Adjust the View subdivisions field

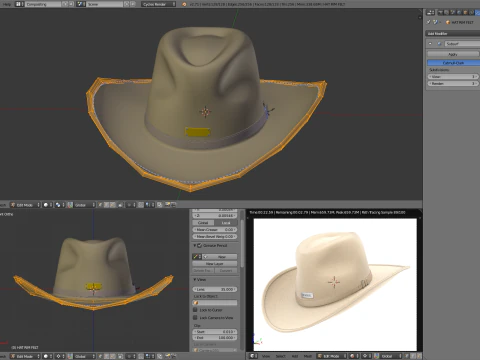[x=453, y=77]
